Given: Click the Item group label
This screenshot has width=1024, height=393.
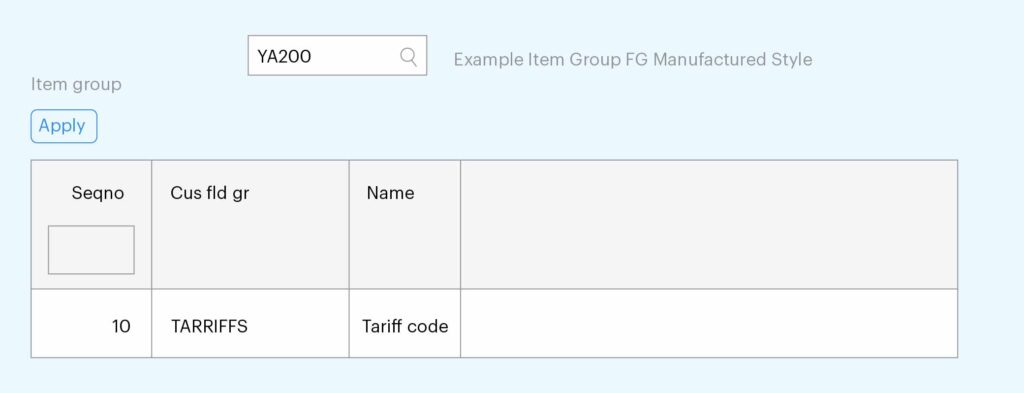Looking at the screenshot, I should (x=76, y=85).
